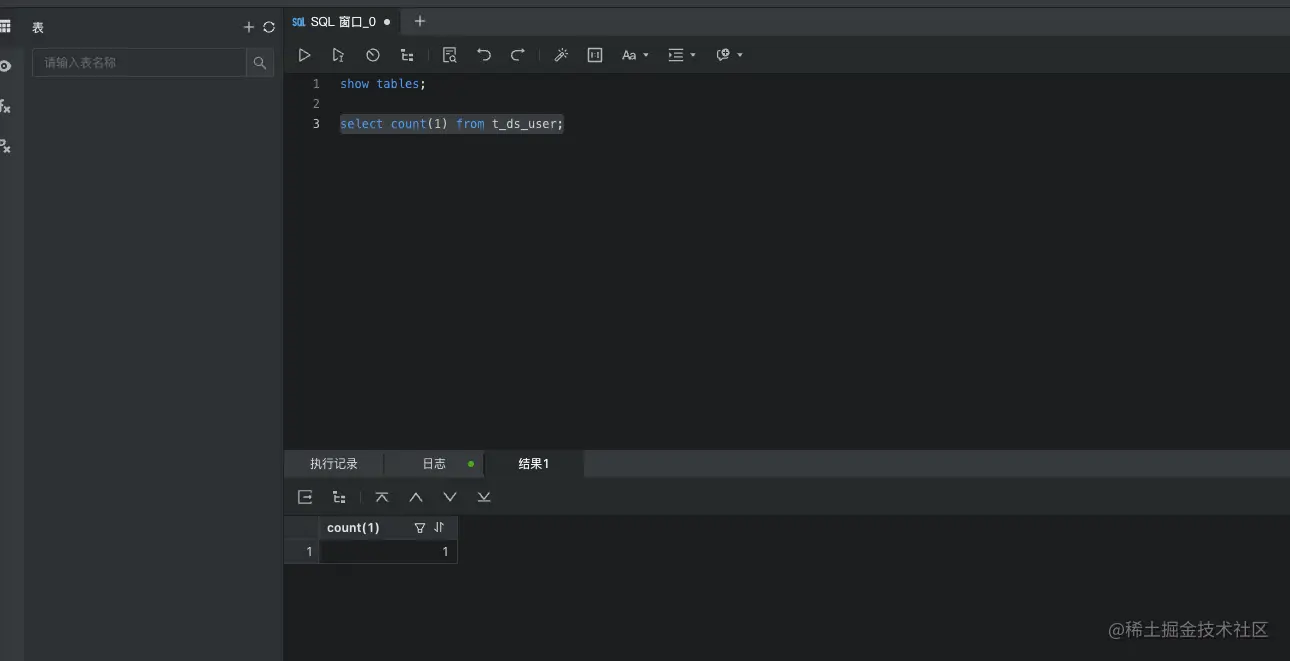Image resolution: width=1290 pixels, height=661 pixels.
Task: Select the 结果1 tab
Action: pos(534,464)
